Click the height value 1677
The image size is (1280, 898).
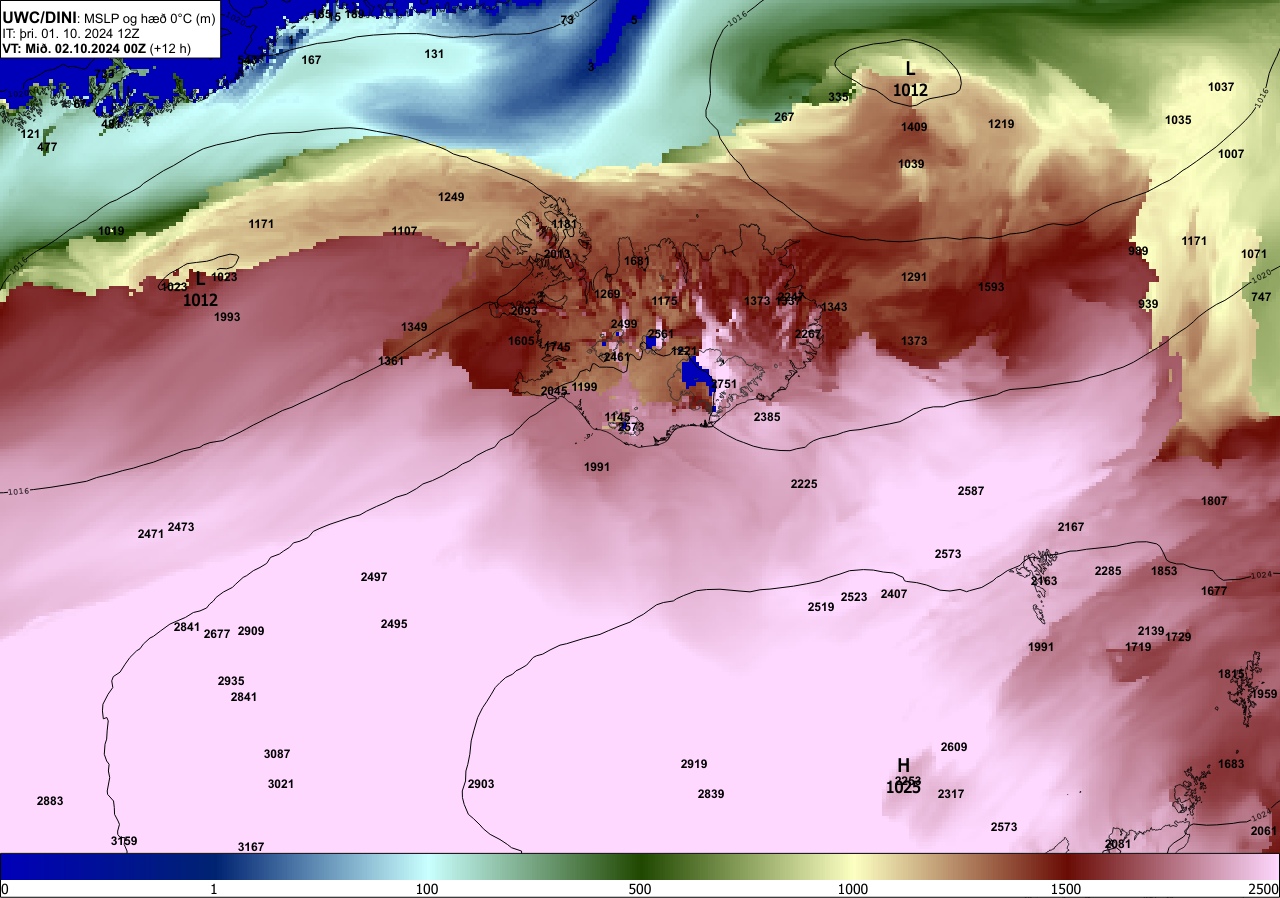tap(1214, 591)
